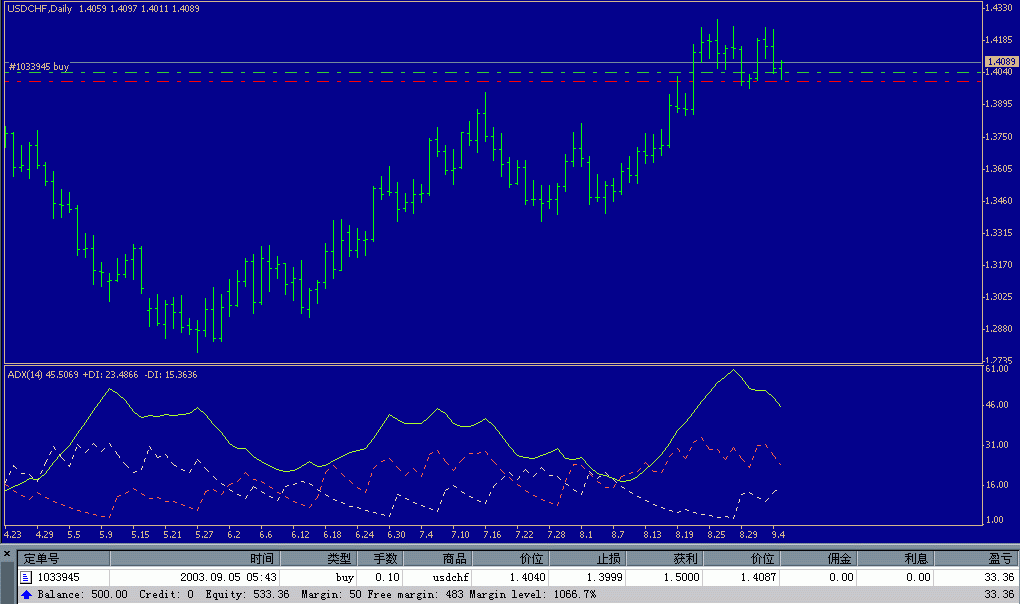The height and width of the screenshot is (604, 1020).
Task: Select order ticket number 1033945 cell
Action: coord(59,577)
